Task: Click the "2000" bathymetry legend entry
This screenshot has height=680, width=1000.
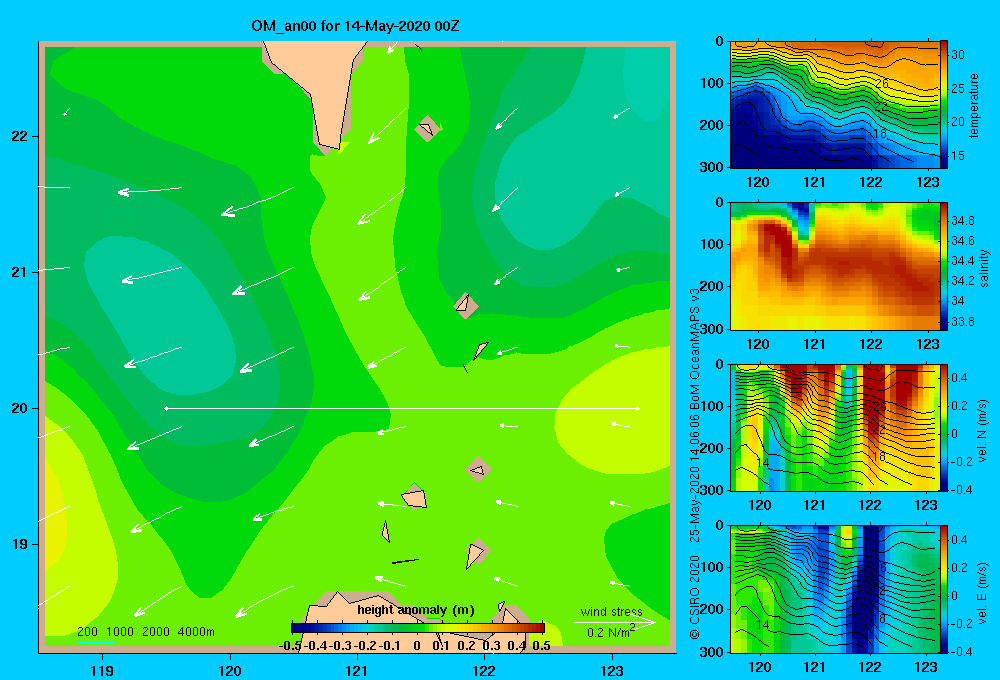Action: click(x=156, y=632)
